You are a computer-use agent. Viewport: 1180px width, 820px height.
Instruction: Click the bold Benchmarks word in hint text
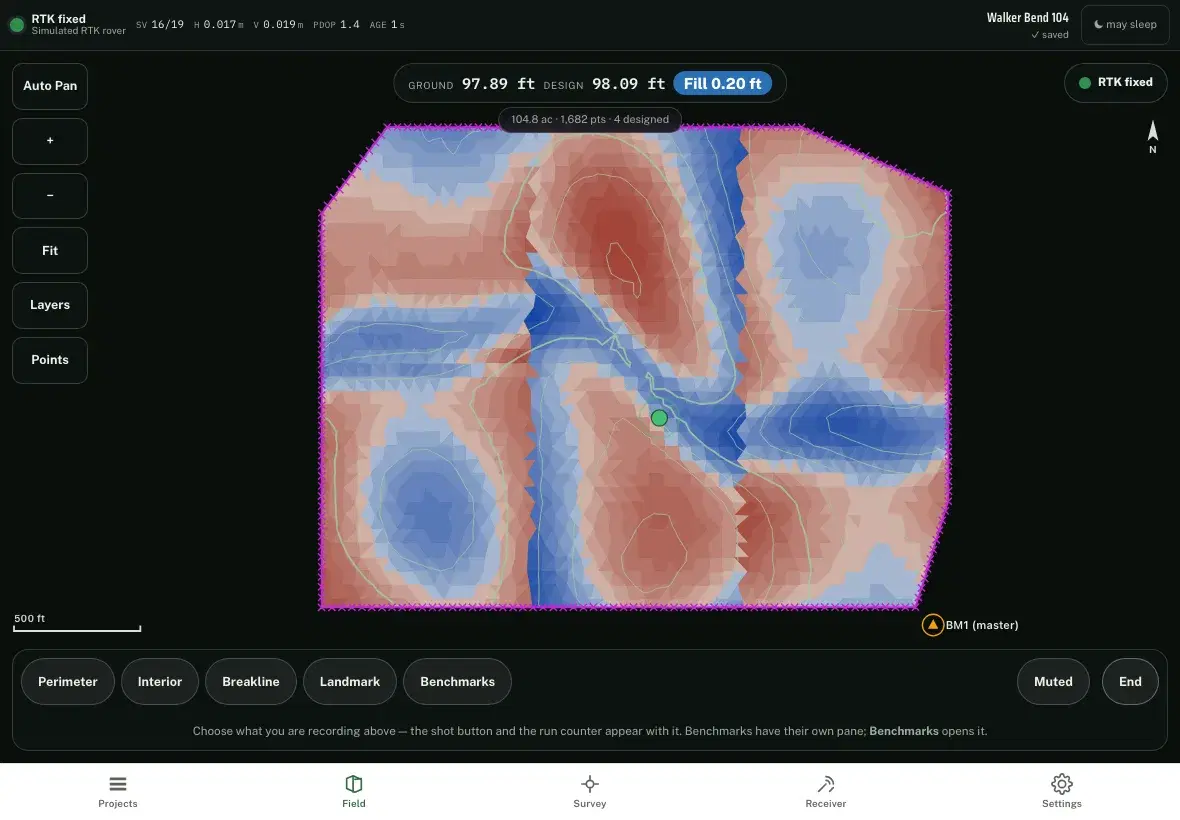click(903, 731)
